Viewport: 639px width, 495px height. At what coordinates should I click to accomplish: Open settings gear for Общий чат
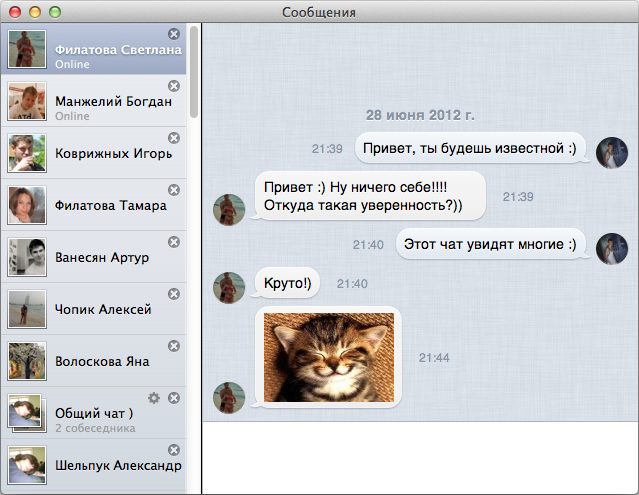(x=154, y=398)
